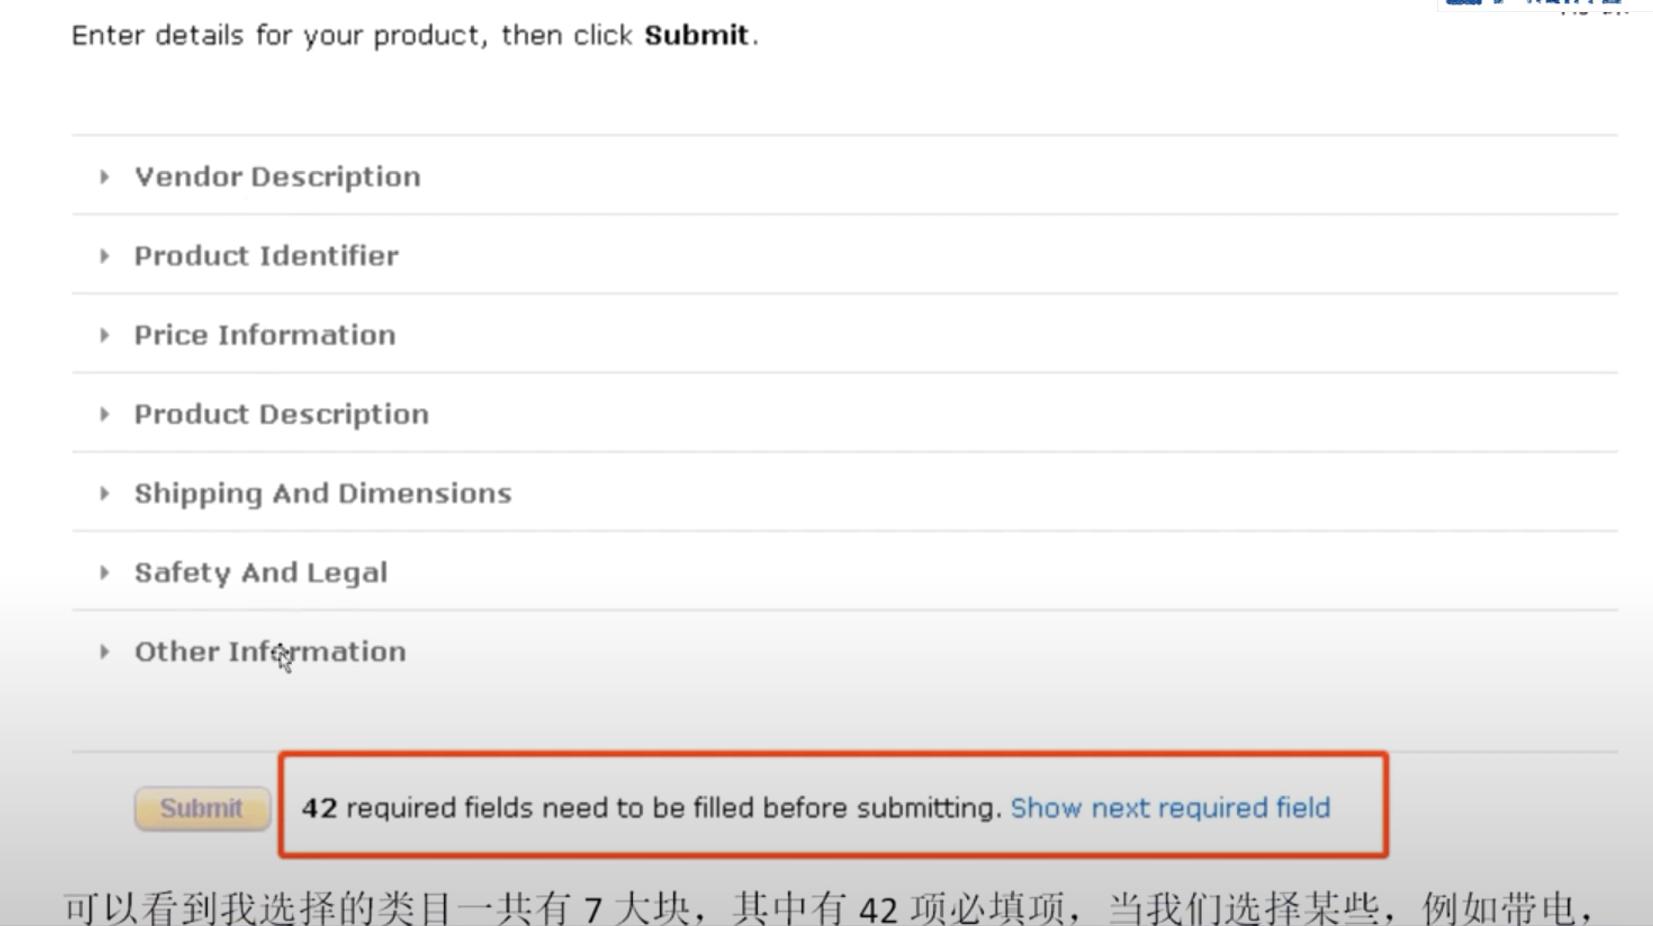Click the arrow beside Product Description
This screenshot has height=926, width=1653.
(x=106, y=414)
